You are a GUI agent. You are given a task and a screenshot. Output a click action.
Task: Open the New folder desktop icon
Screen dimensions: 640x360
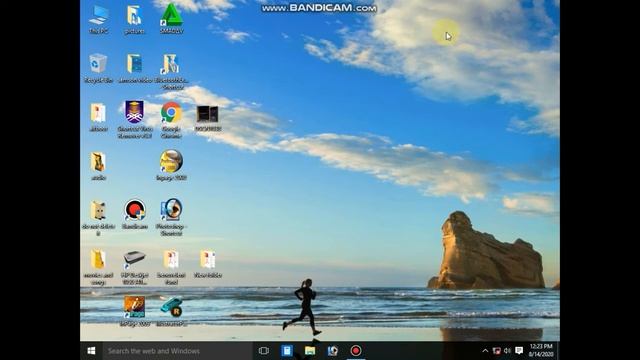point(208,264)
